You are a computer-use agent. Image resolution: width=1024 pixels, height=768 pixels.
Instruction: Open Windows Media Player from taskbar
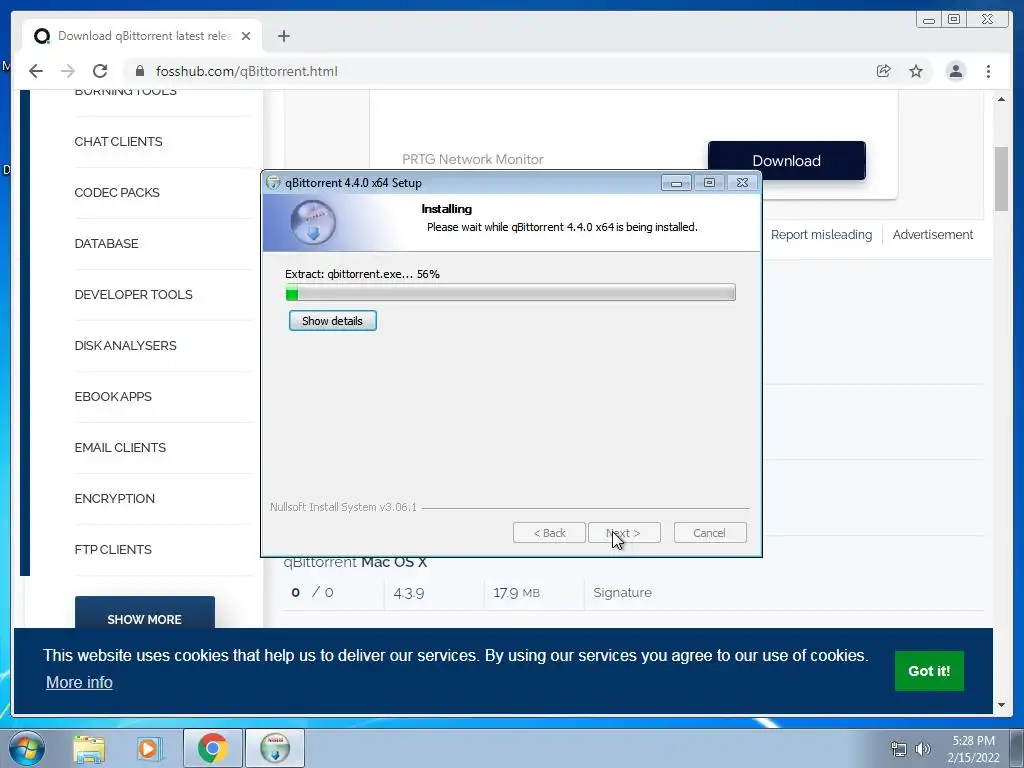[149, 748]
